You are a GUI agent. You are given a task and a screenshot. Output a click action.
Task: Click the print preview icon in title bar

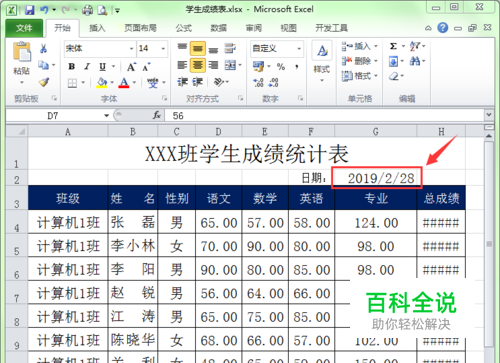coord(102,10)
